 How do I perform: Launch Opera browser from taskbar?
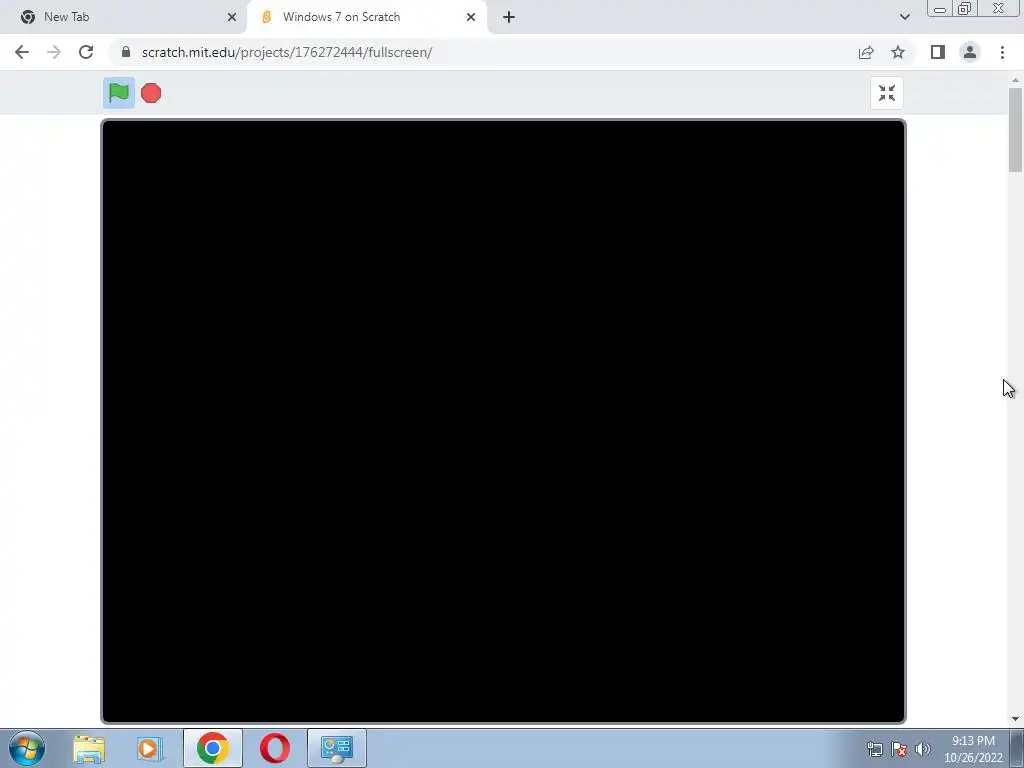click(x=275, y=748)
